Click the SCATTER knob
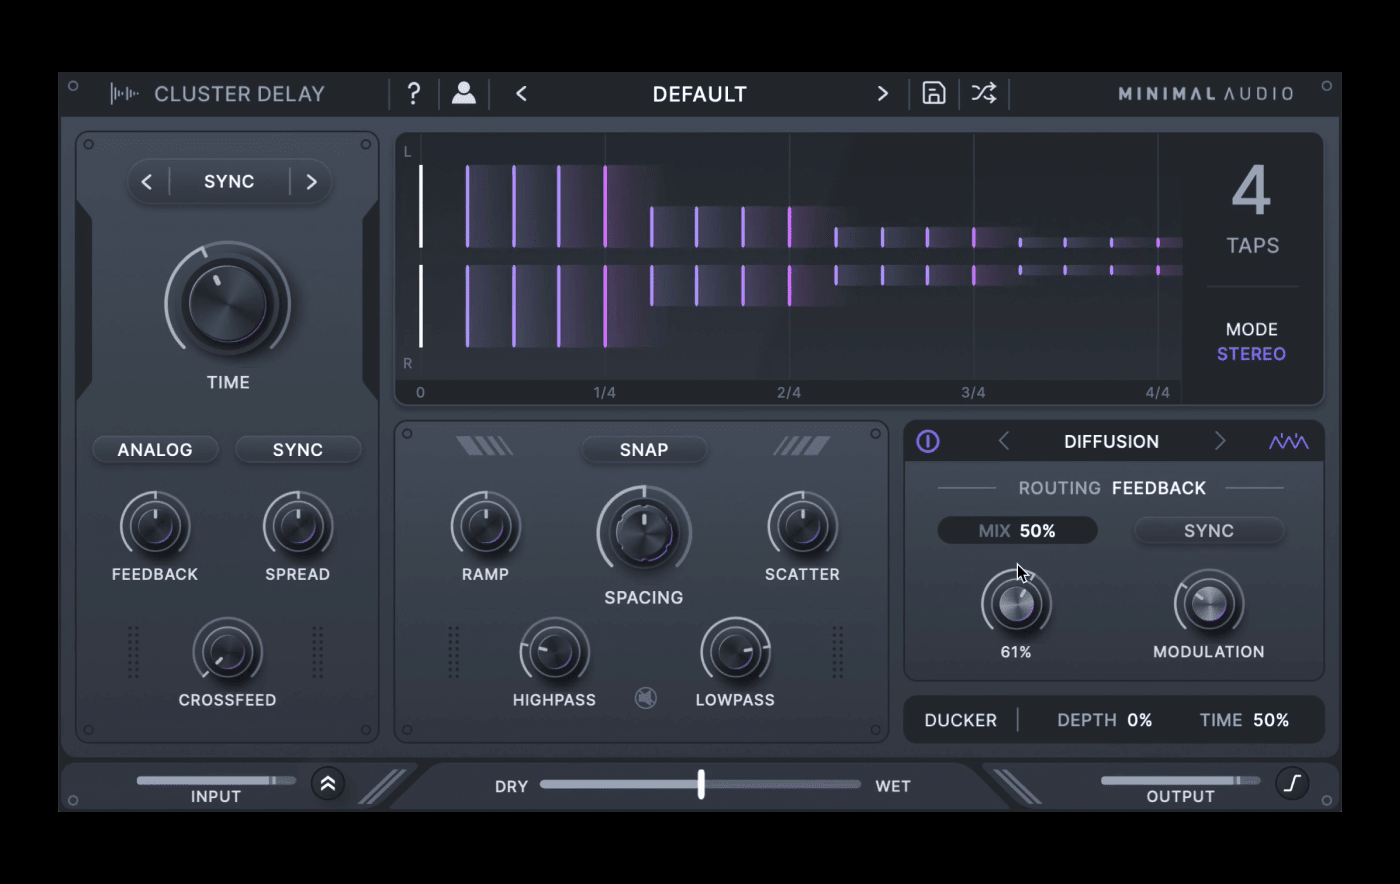1400x884 pixels. (802, 526)
